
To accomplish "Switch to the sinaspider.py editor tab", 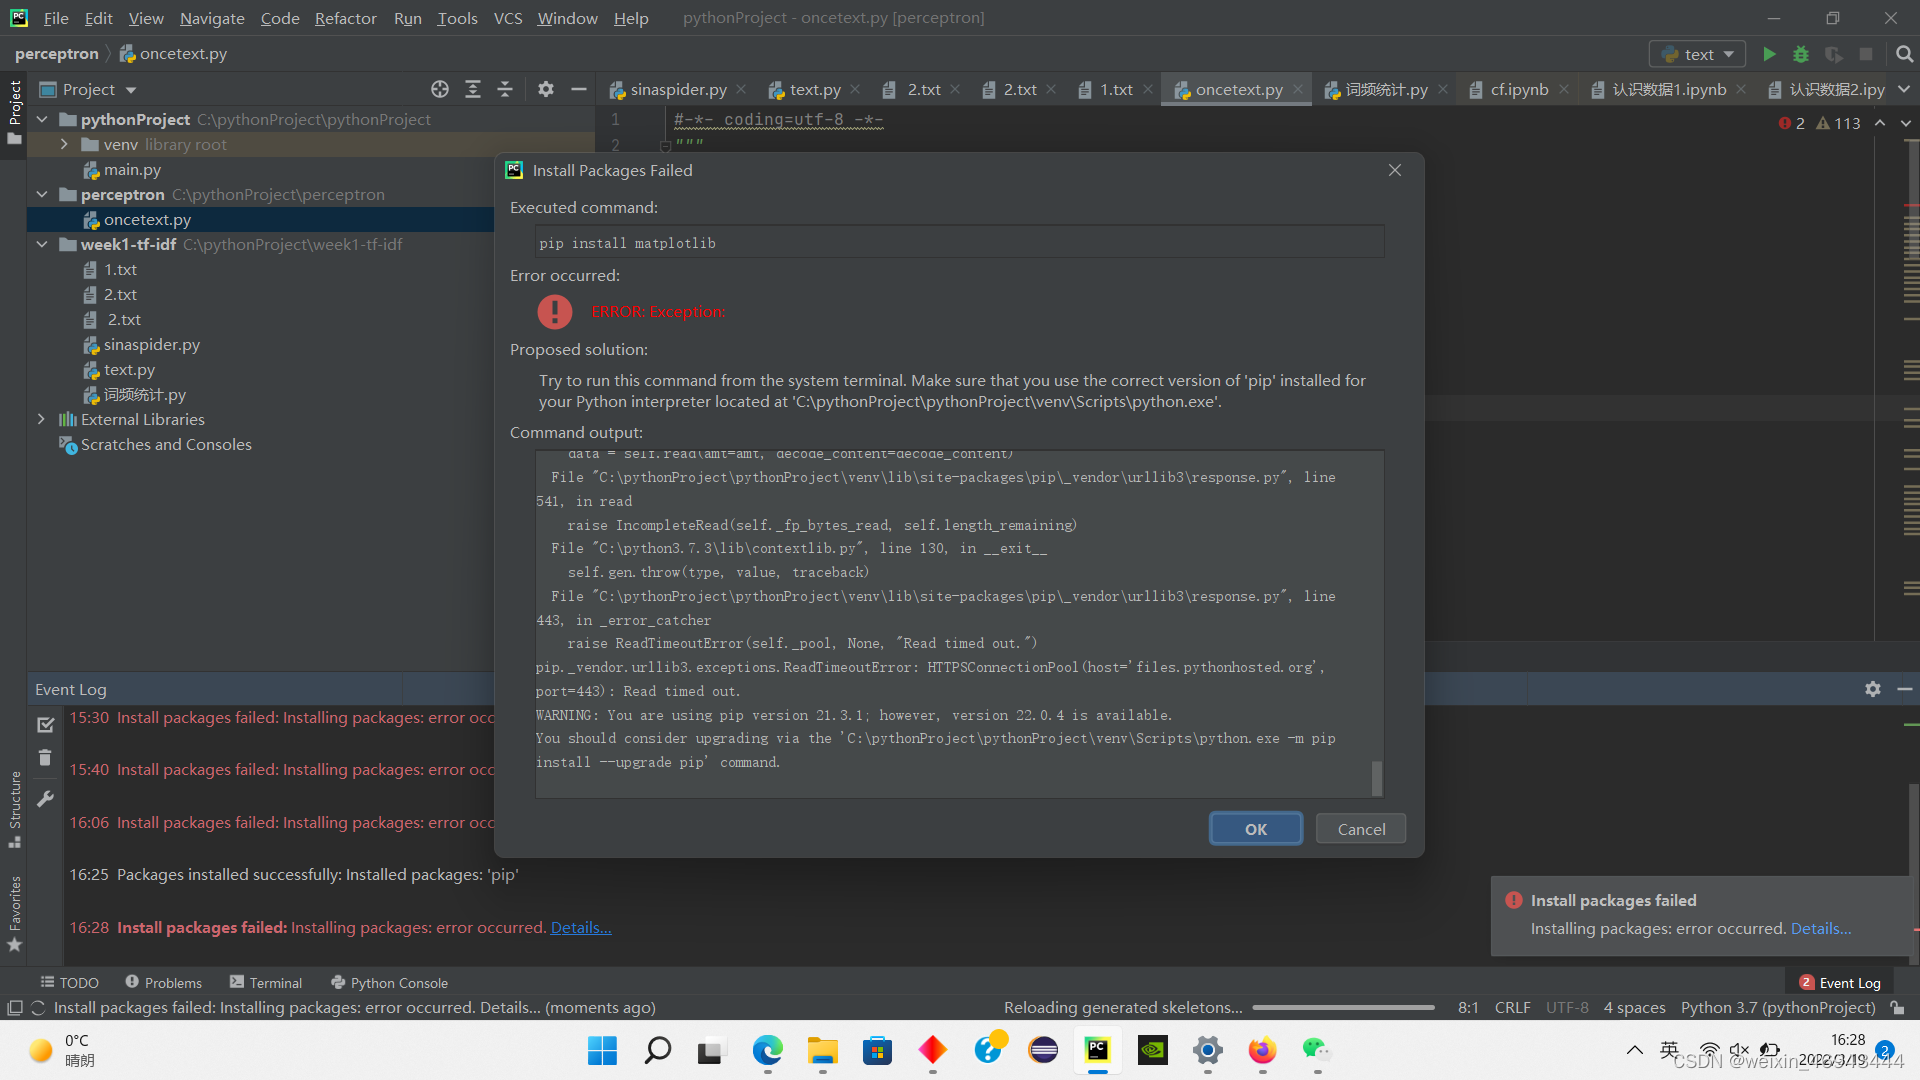I will pos(677,89).
